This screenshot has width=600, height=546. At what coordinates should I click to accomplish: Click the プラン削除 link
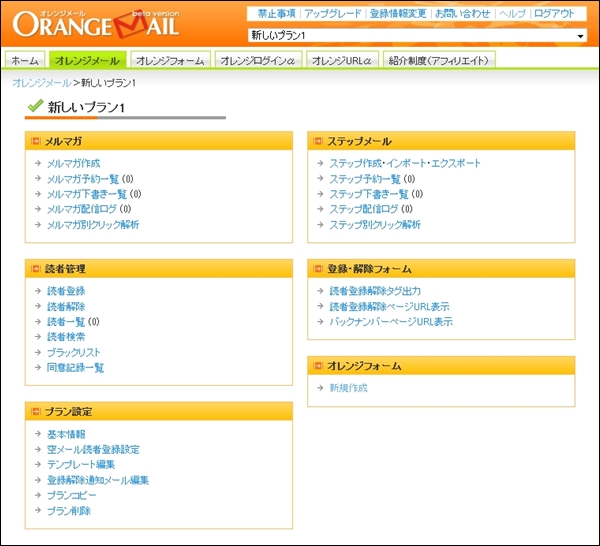point(69,510)
